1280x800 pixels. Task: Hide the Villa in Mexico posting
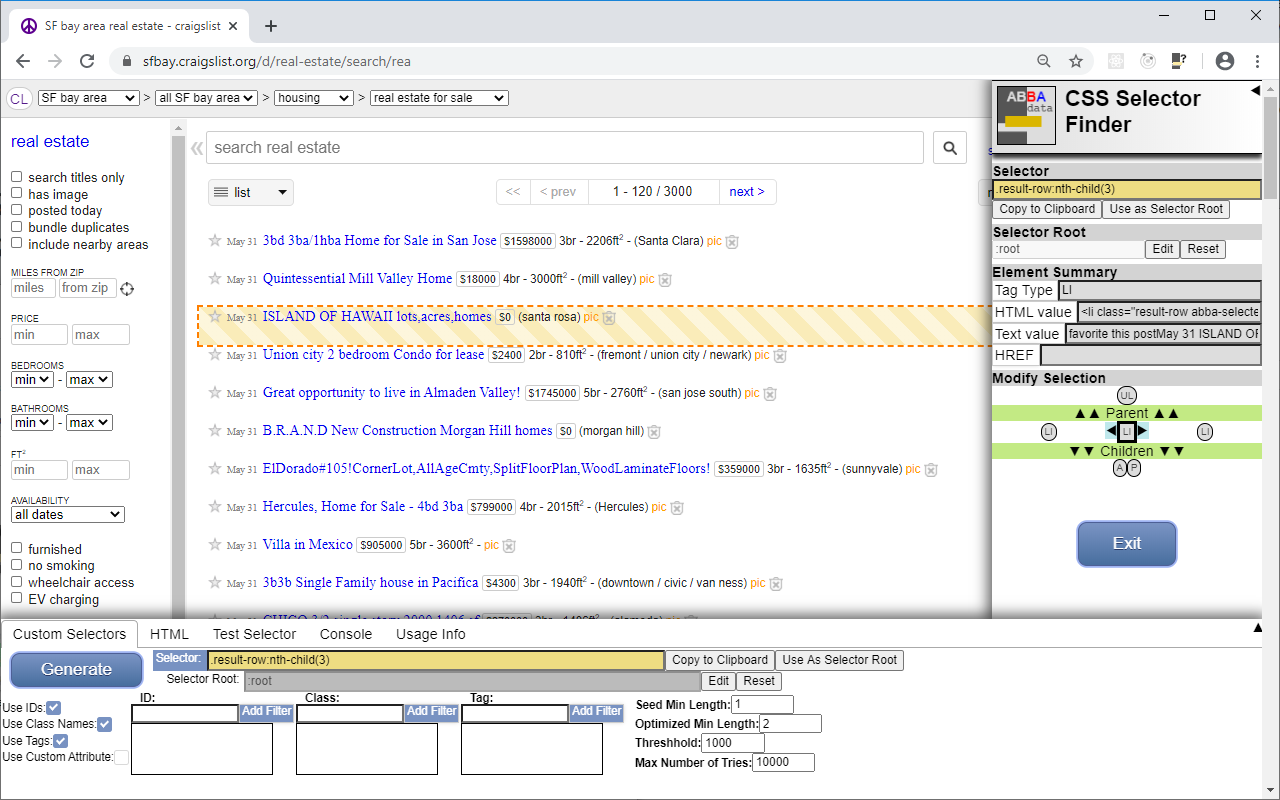509,546
